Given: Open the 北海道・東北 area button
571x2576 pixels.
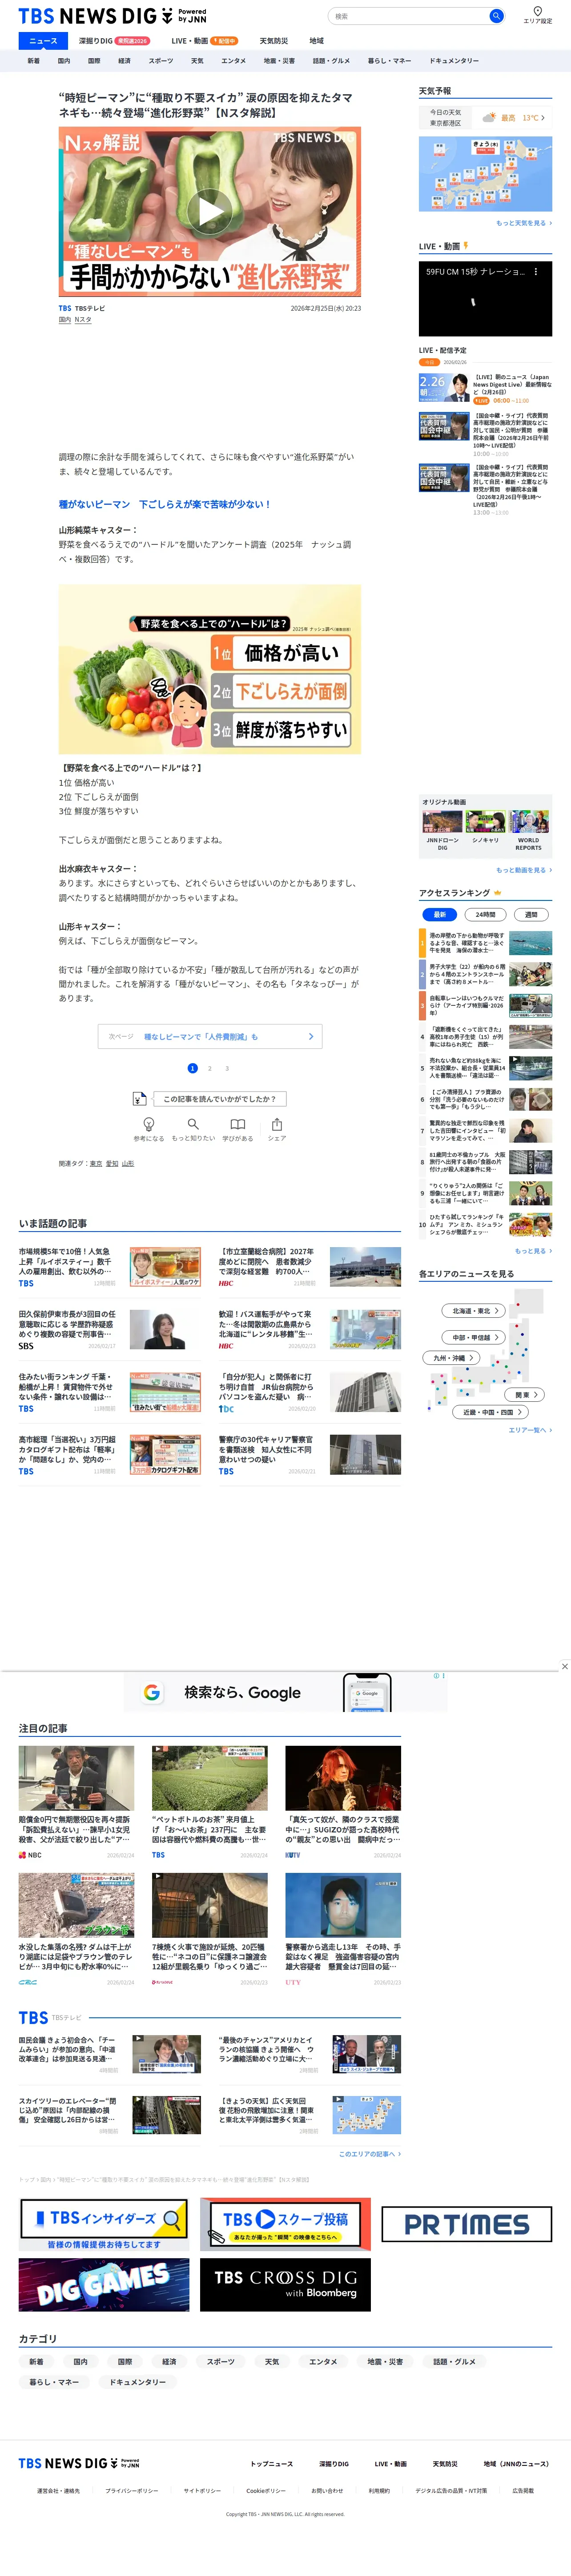Looking at the screenshot, I should (474, 1311).
